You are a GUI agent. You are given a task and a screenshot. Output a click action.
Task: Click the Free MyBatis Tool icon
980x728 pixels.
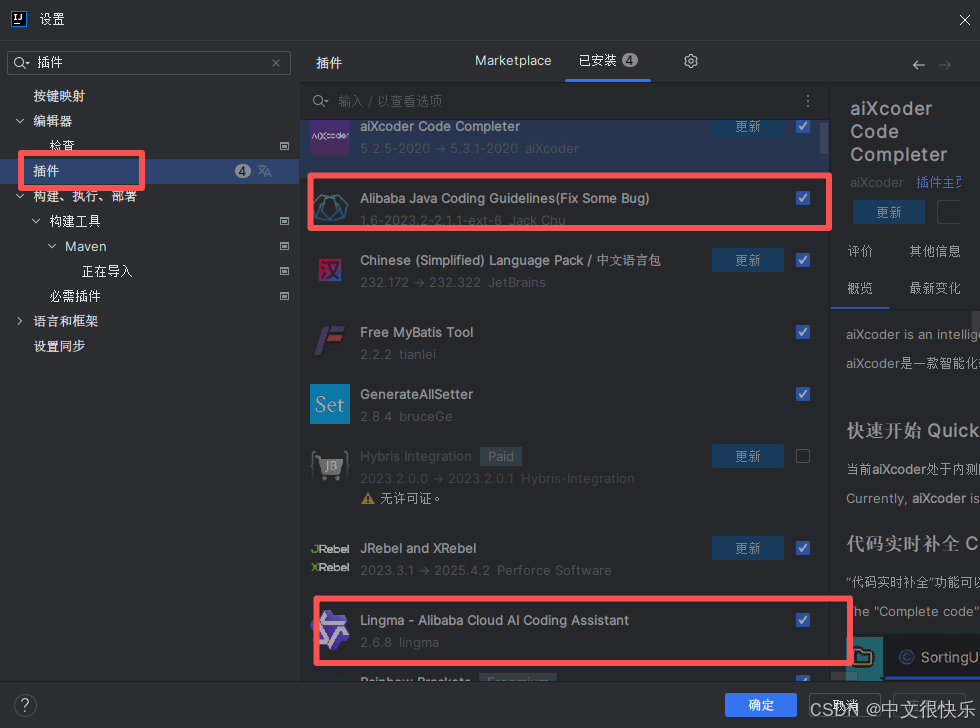pos(330,341)
